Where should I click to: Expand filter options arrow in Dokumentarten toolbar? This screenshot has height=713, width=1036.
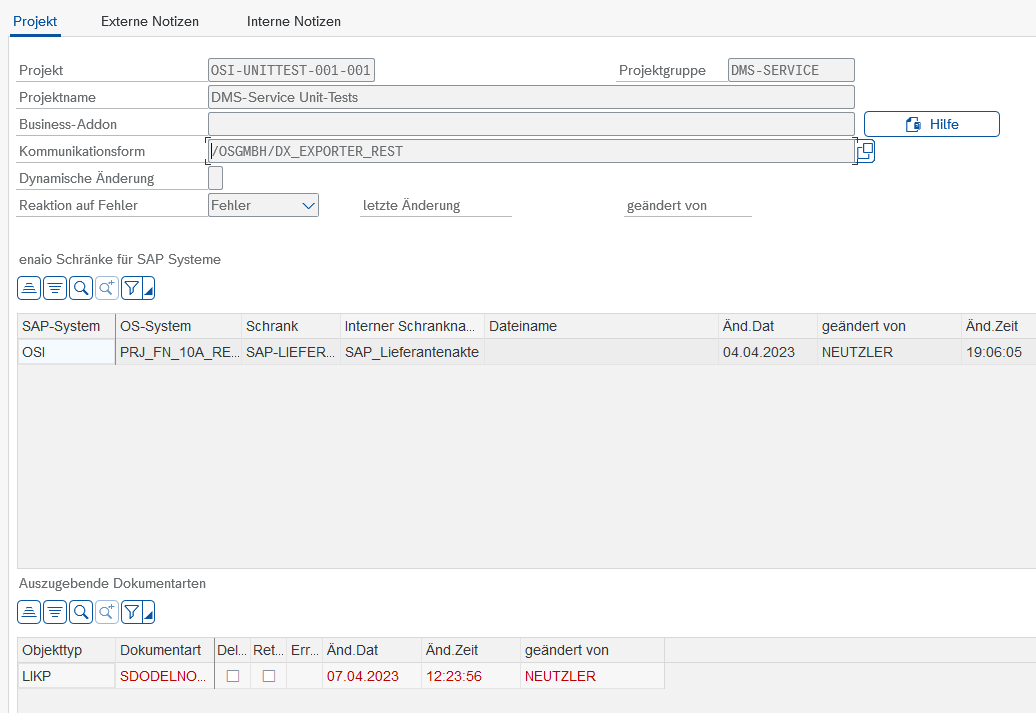click(x=149, y=614)
